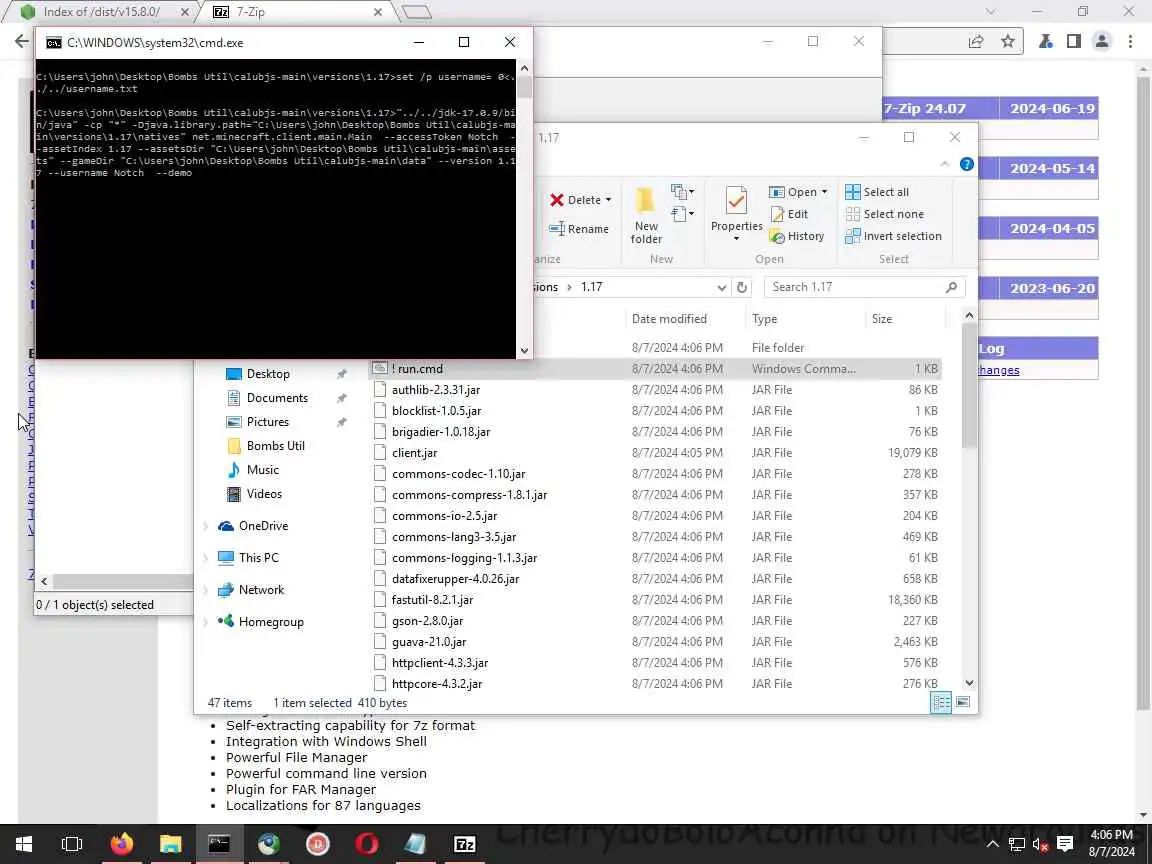This screenshot has width=1152, height=864.
Task: Open Explorer help blue question icon
Action: click(967, 165)
